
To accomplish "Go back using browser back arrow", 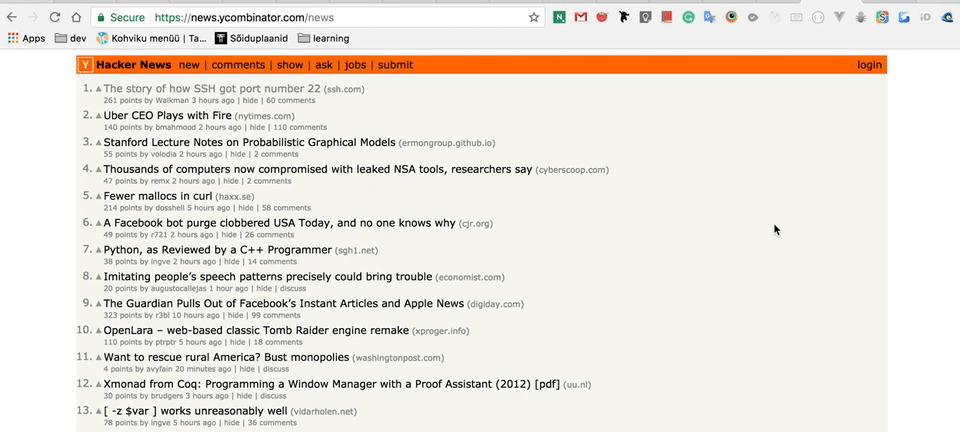I will pyautogui.click(x=12, y=18).
